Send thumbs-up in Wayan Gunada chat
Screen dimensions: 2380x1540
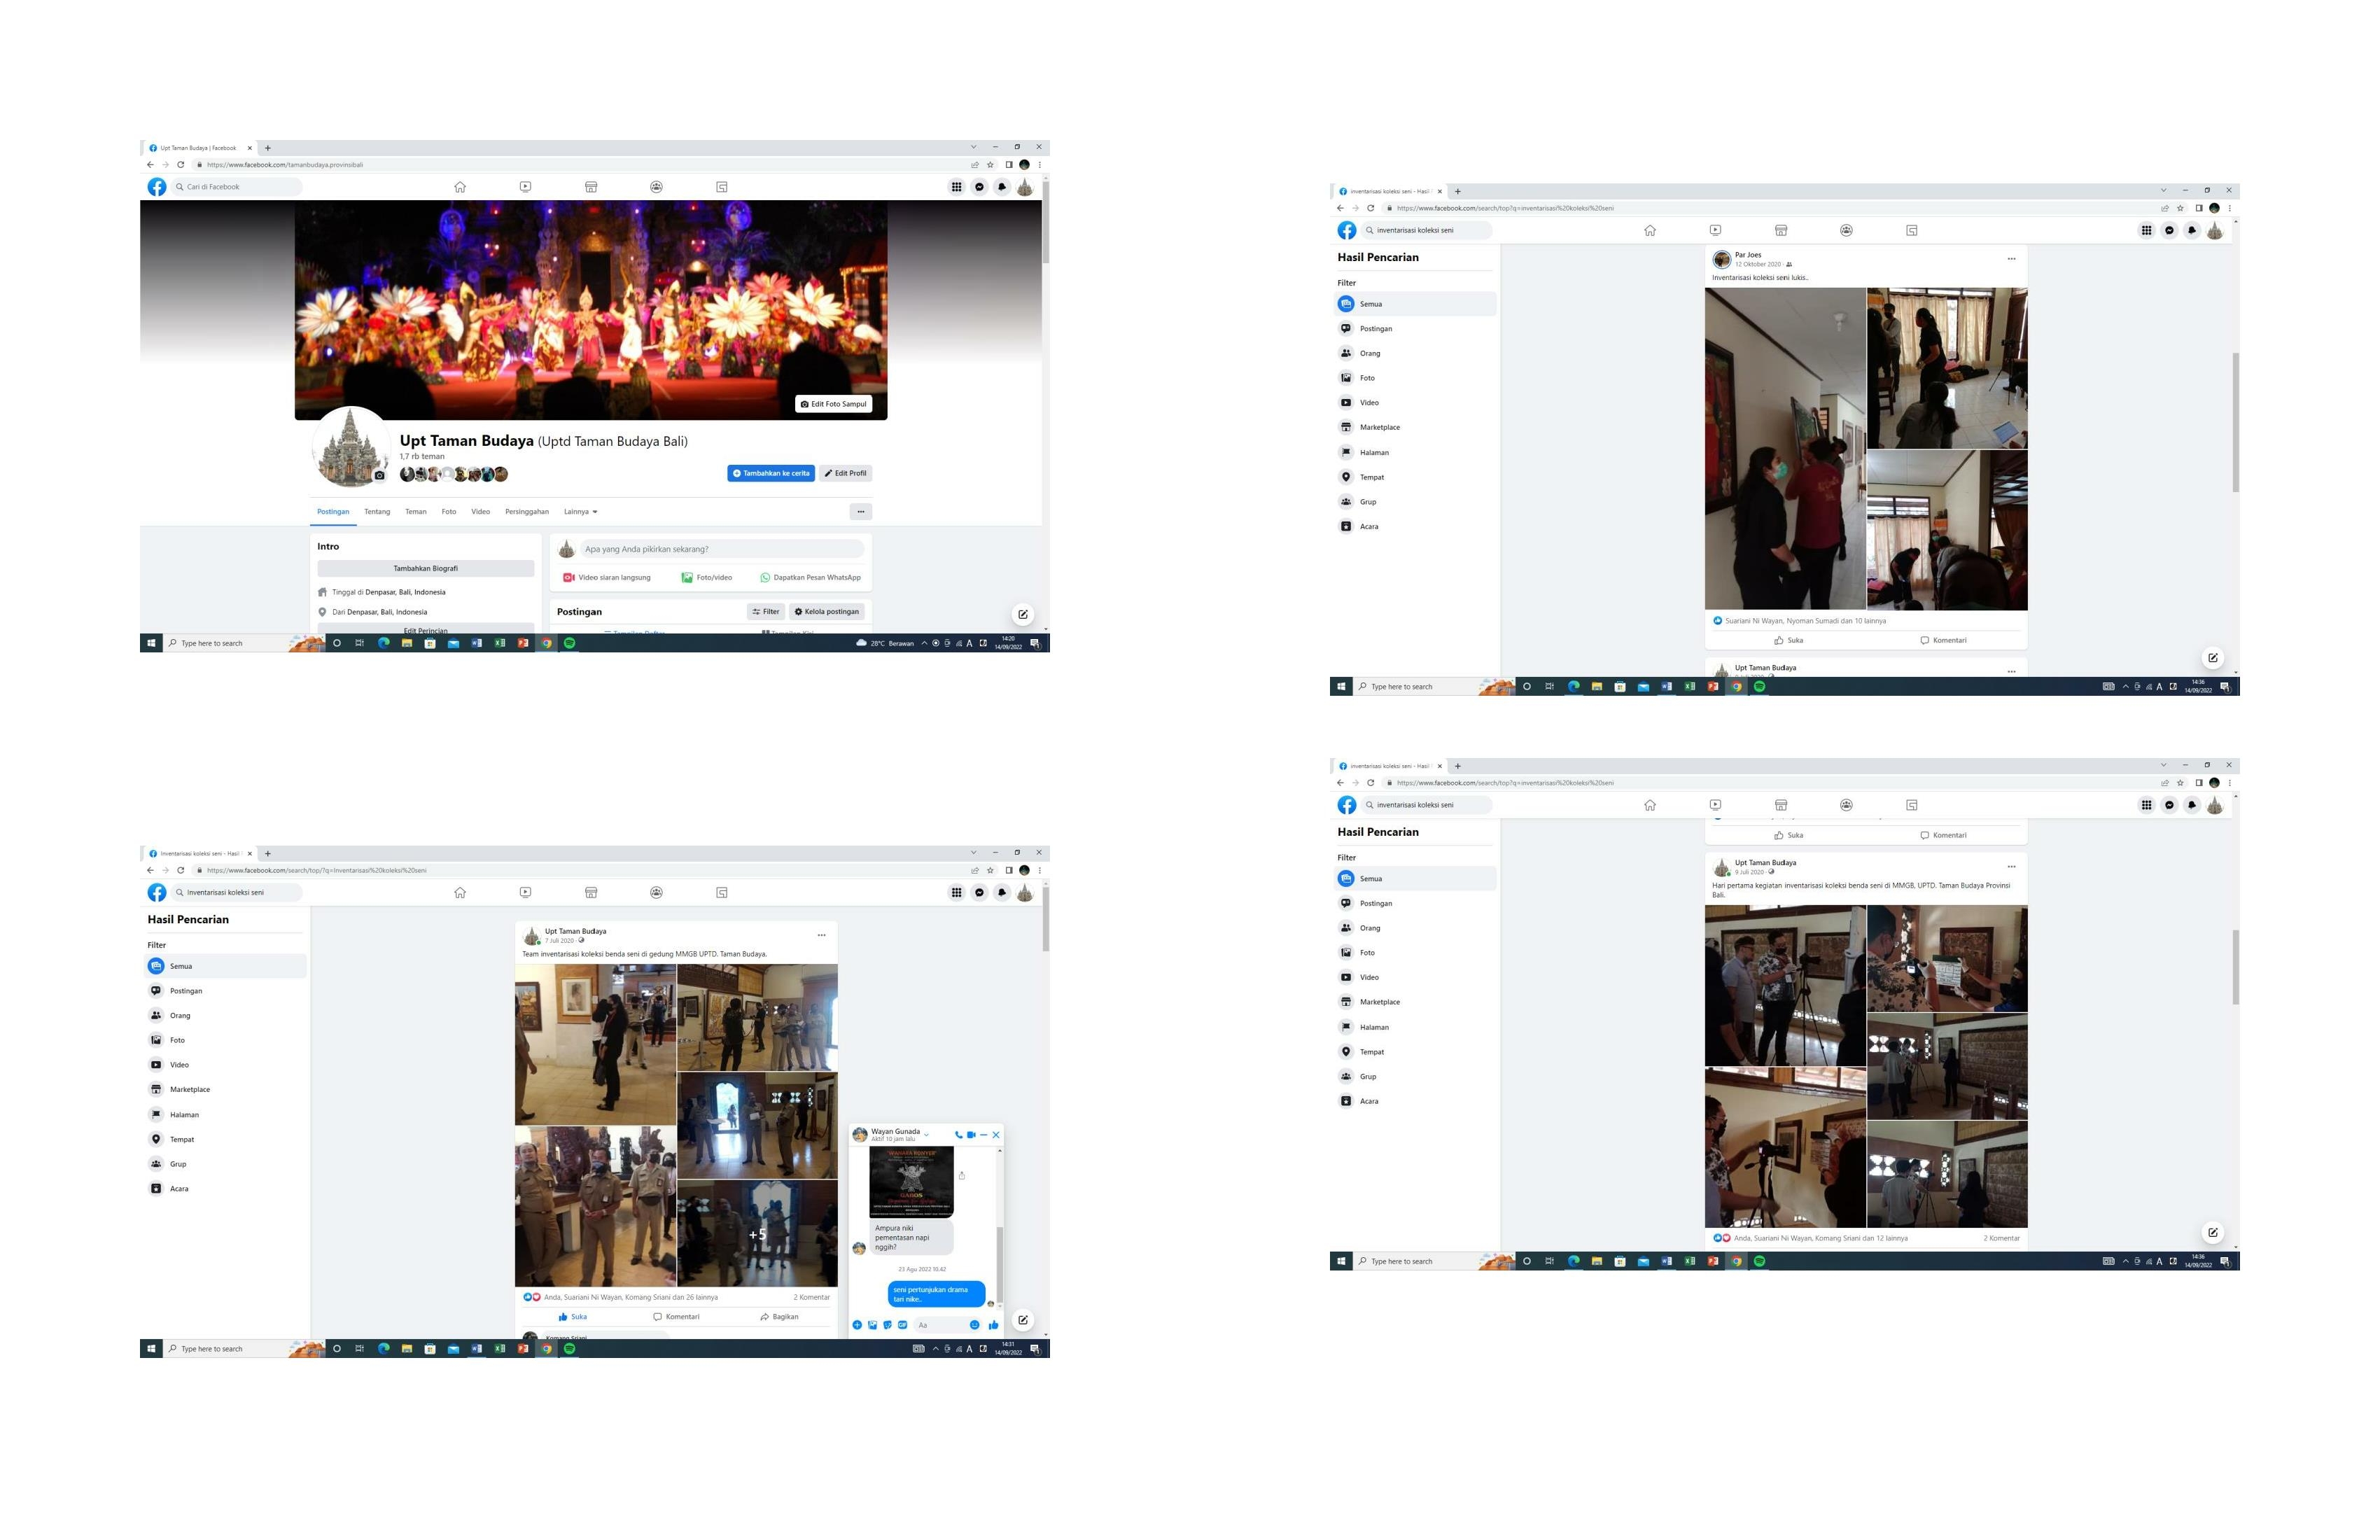993,1325
